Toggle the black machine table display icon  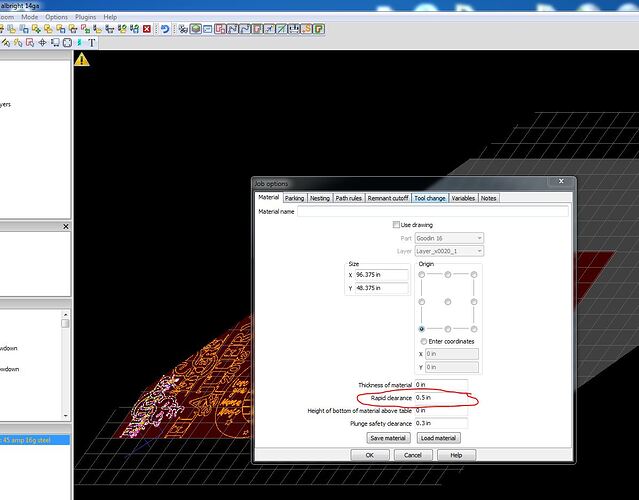coord(294,29)
